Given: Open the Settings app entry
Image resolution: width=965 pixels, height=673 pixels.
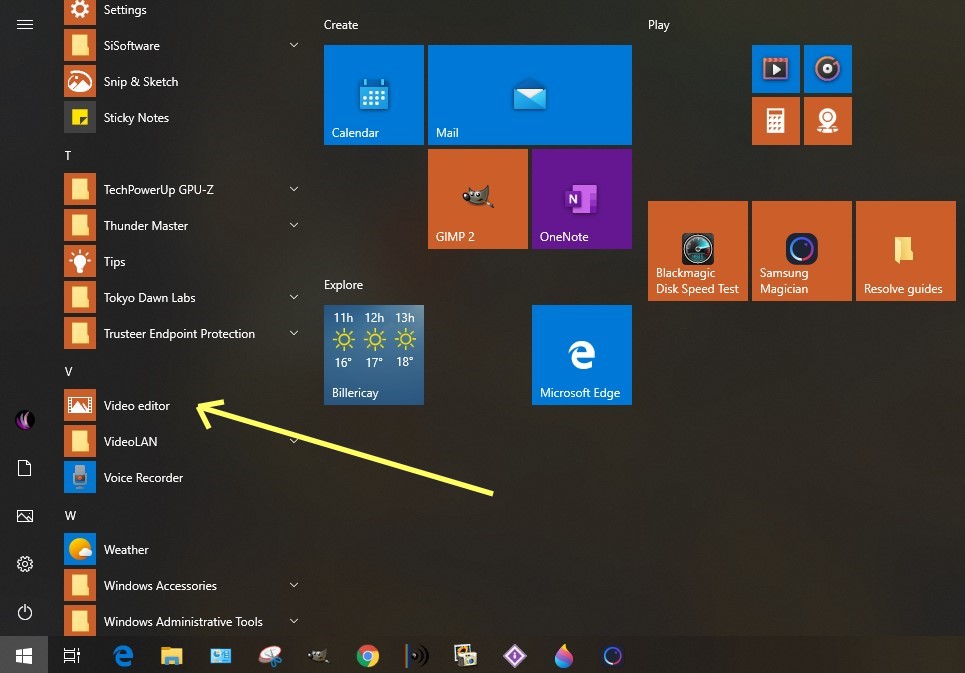Looking at the screenshot, I should pyautogui.click(x=182, y=10).
